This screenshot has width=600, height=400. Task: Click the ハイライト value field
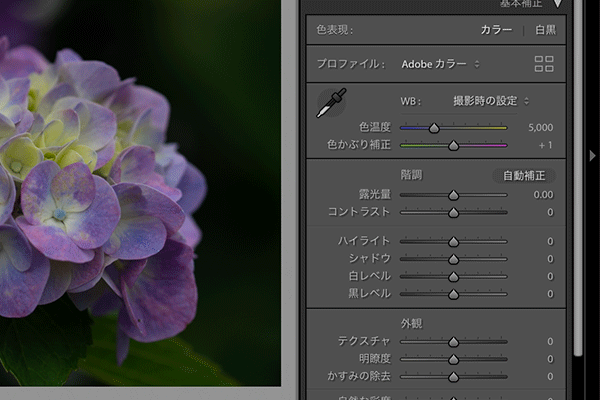550,242
